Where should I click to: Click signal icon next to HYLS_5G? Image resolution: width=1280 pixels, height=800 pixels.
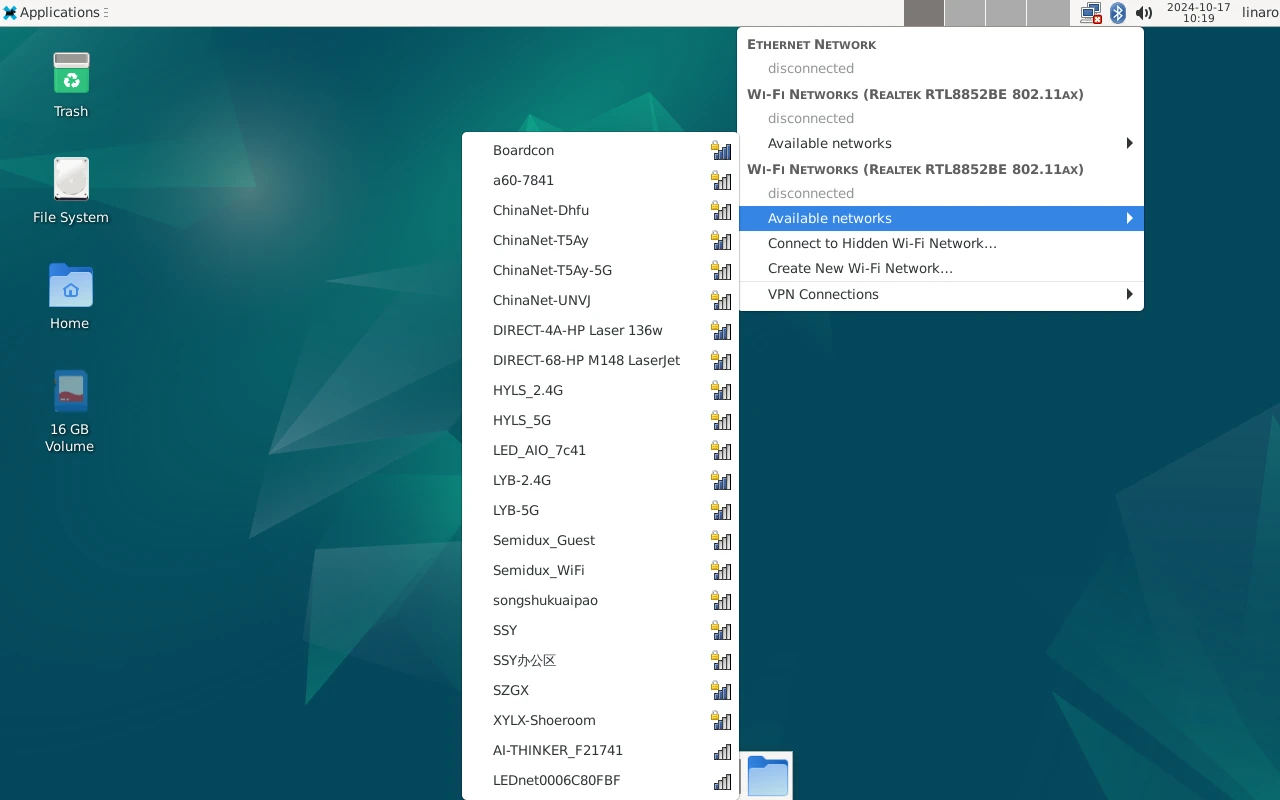721,420
